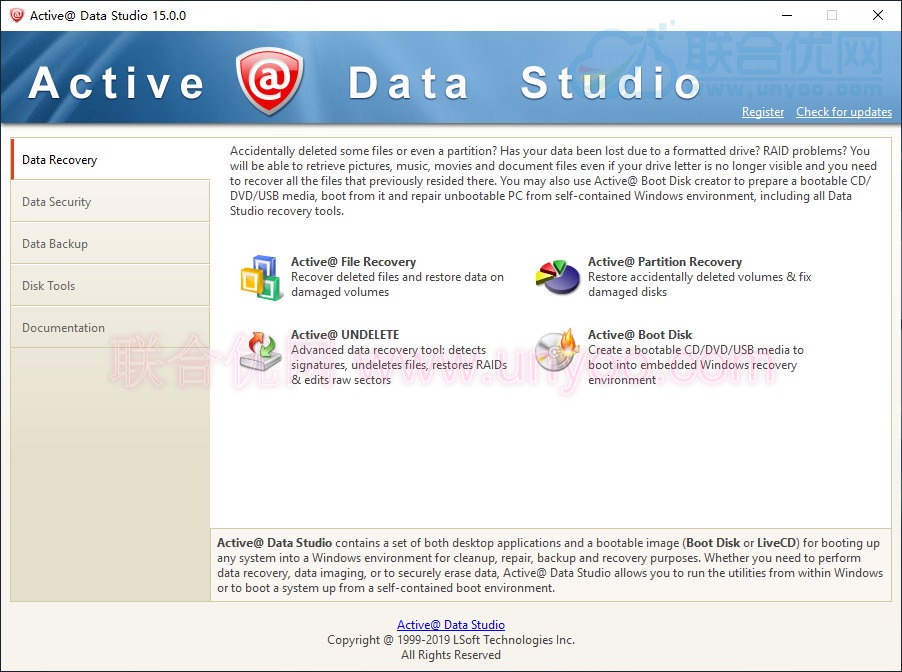The width and height of the screenshot is (902, 672).
Task: Click the Active@ UNDELETE drive icon
Action: click(x=261, y=350)
